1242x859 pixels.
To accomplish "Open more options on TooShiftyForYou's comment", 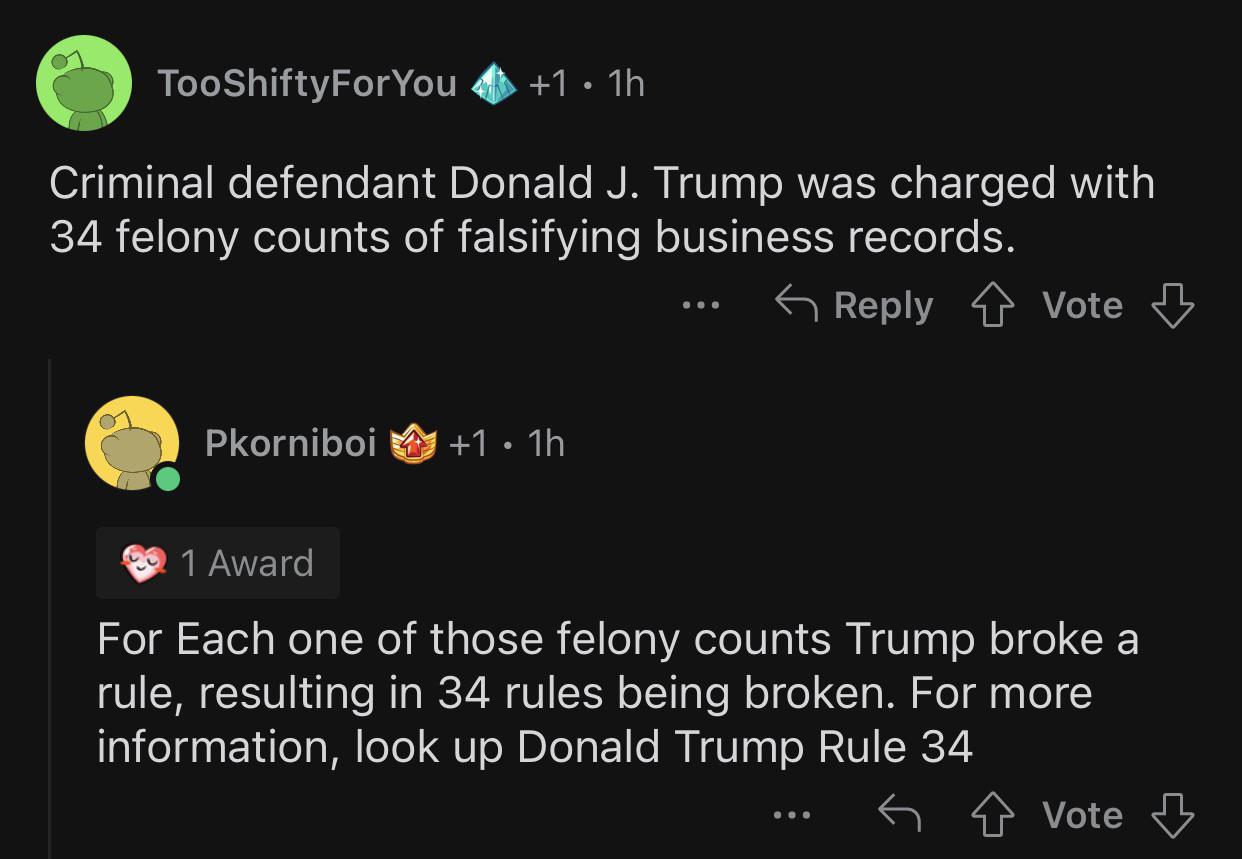I will 701,306.
